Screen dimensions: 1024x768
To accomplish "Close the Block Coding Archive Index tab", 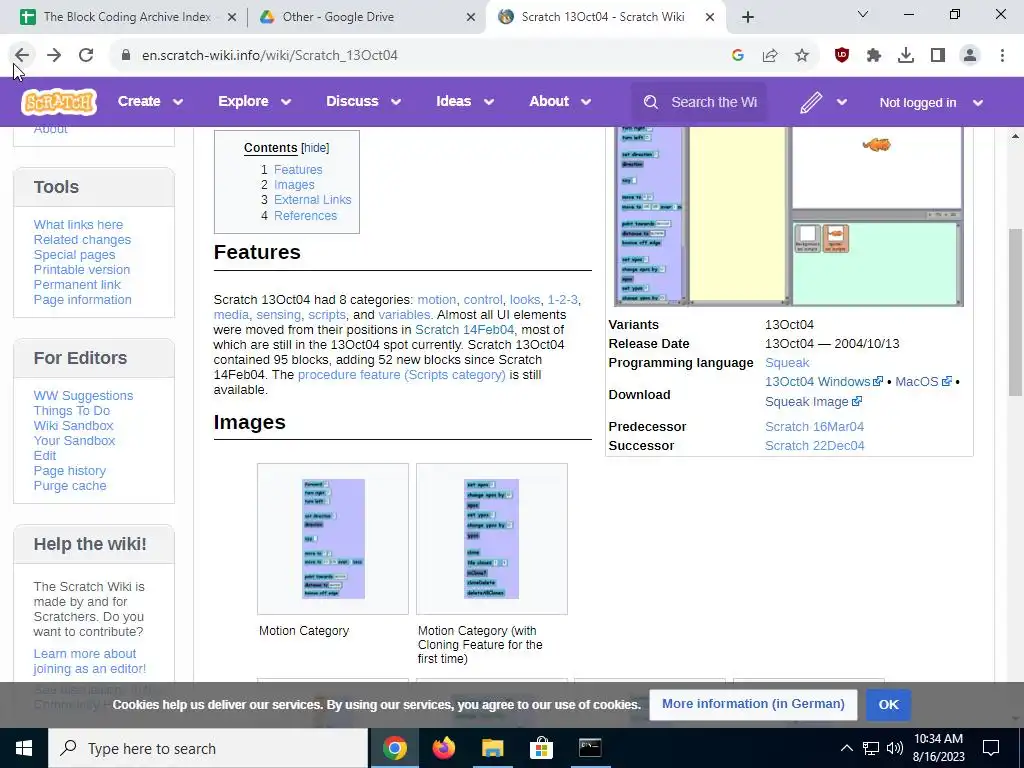I will pyautogui.click(x=232, y=17).
